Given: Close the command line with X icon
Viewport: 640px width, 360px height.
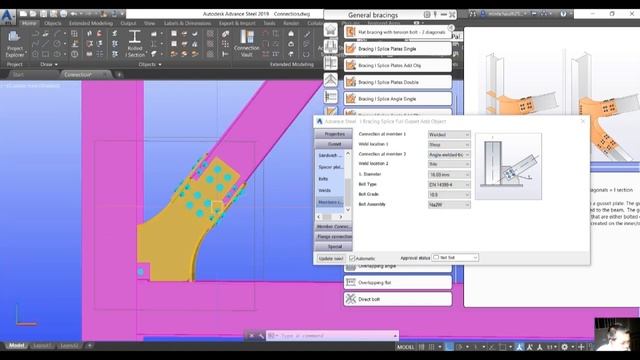Looking at the screenshot, I should pos(251,336).
